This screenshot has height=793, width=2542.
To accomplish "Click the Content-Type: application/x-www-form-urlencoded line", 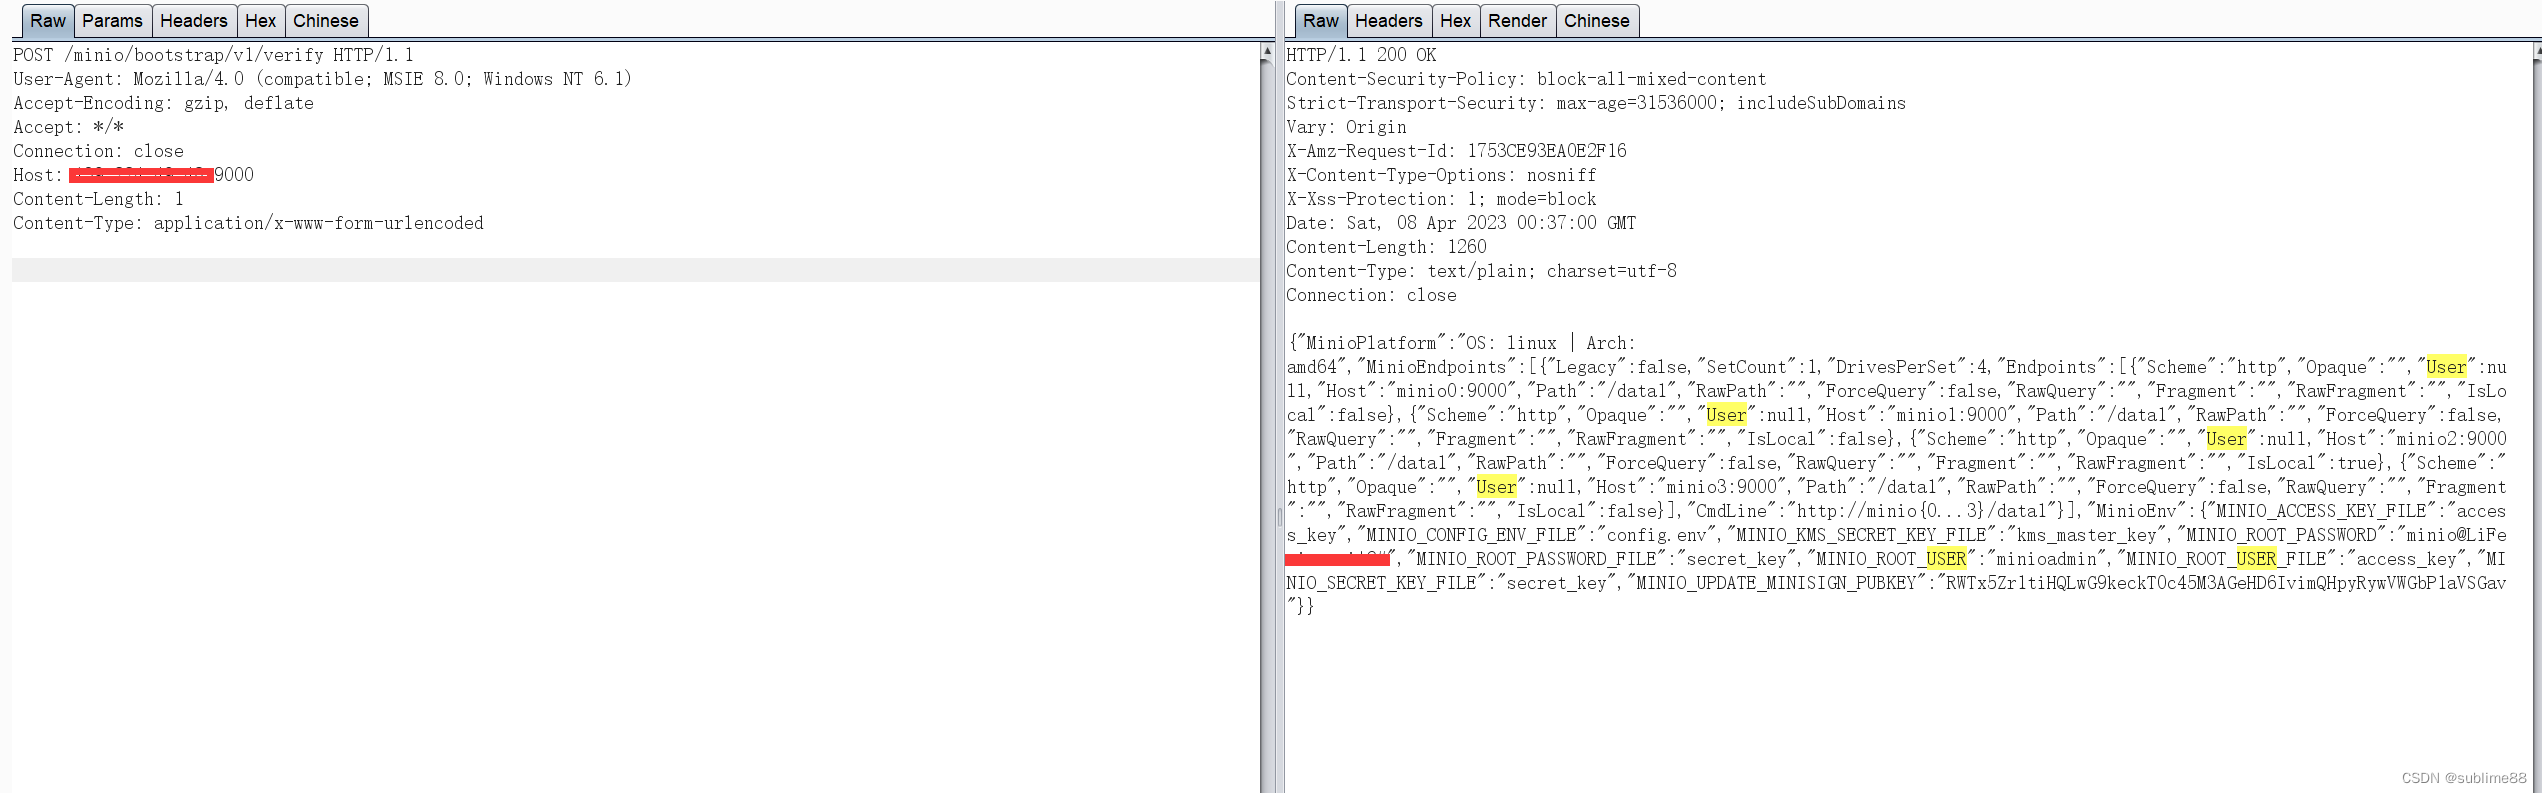I will 248,223.
